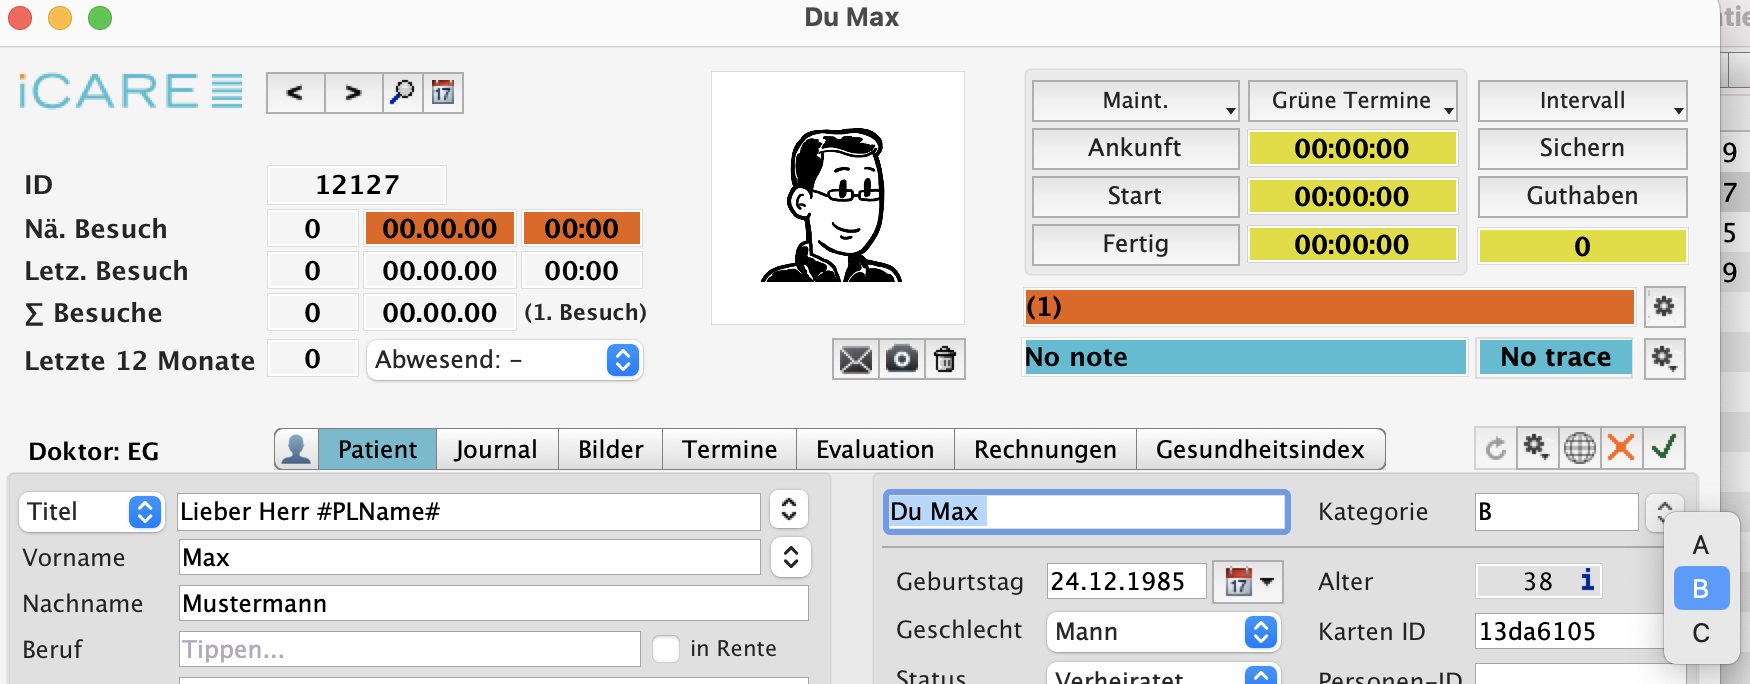
Task: Open the Geschlecht dropdown showing Mann
Action: [x=1260, y=632]
